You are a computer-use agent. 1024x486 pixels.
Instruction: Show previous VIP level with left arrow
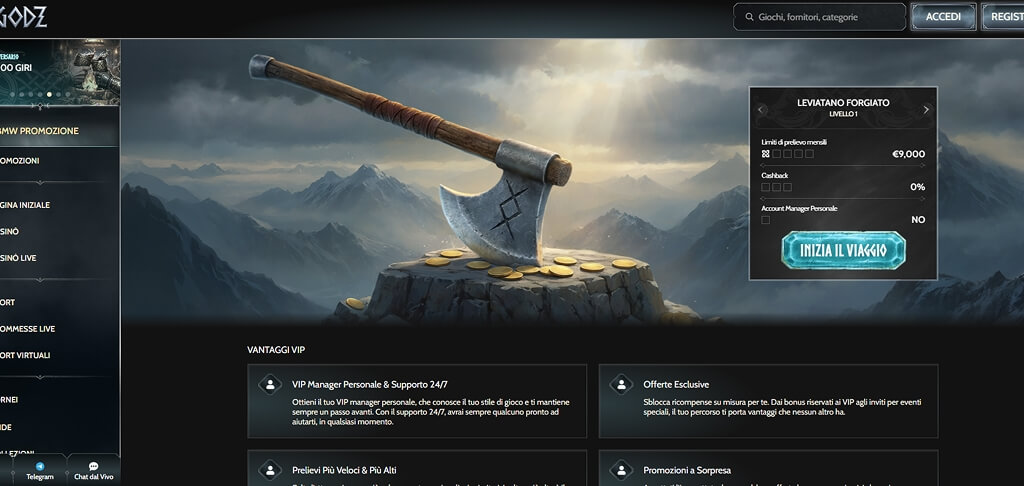tap(761, 110)
